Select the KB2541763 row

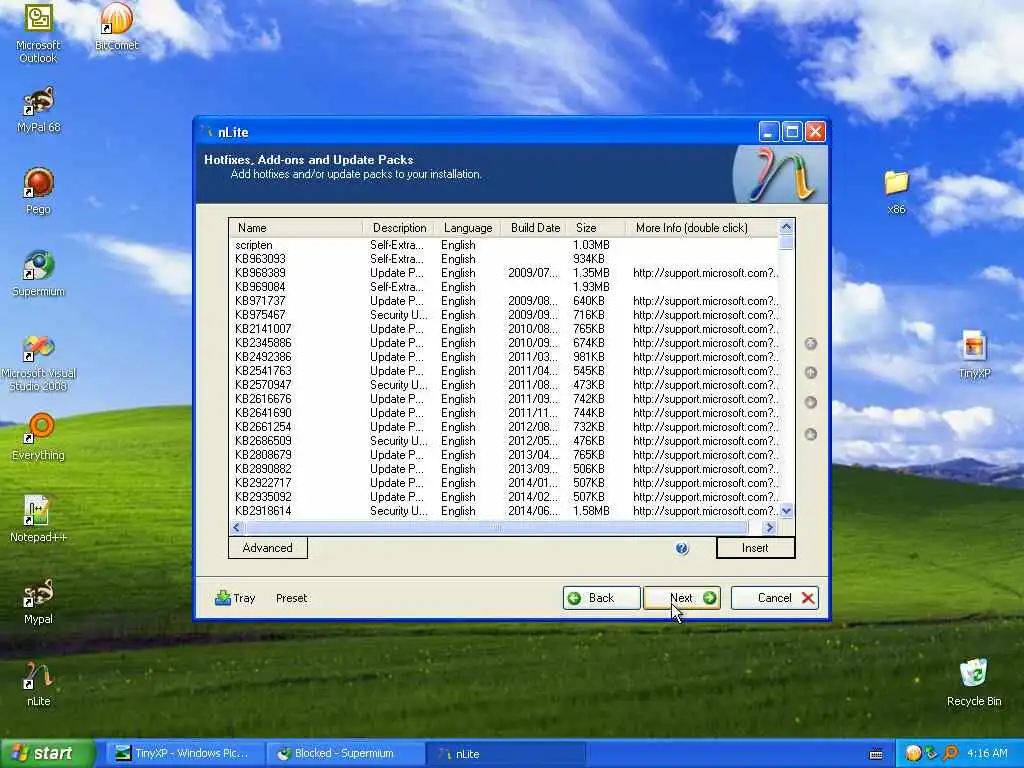click(504, 371)
